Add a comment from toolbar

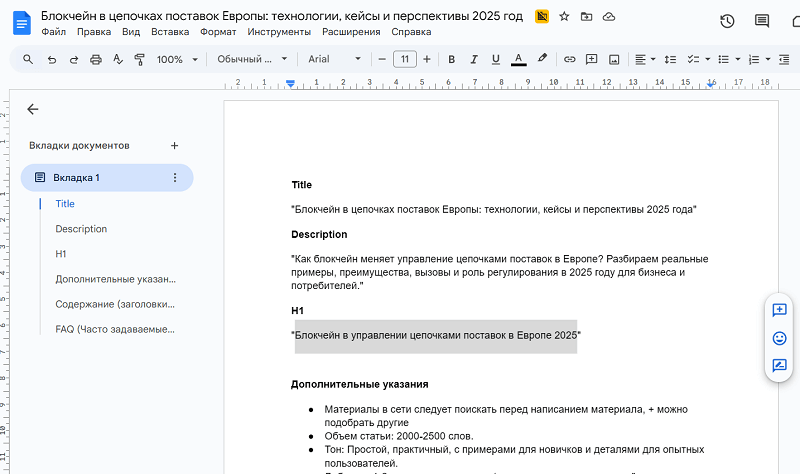click(x=591, y=59)
